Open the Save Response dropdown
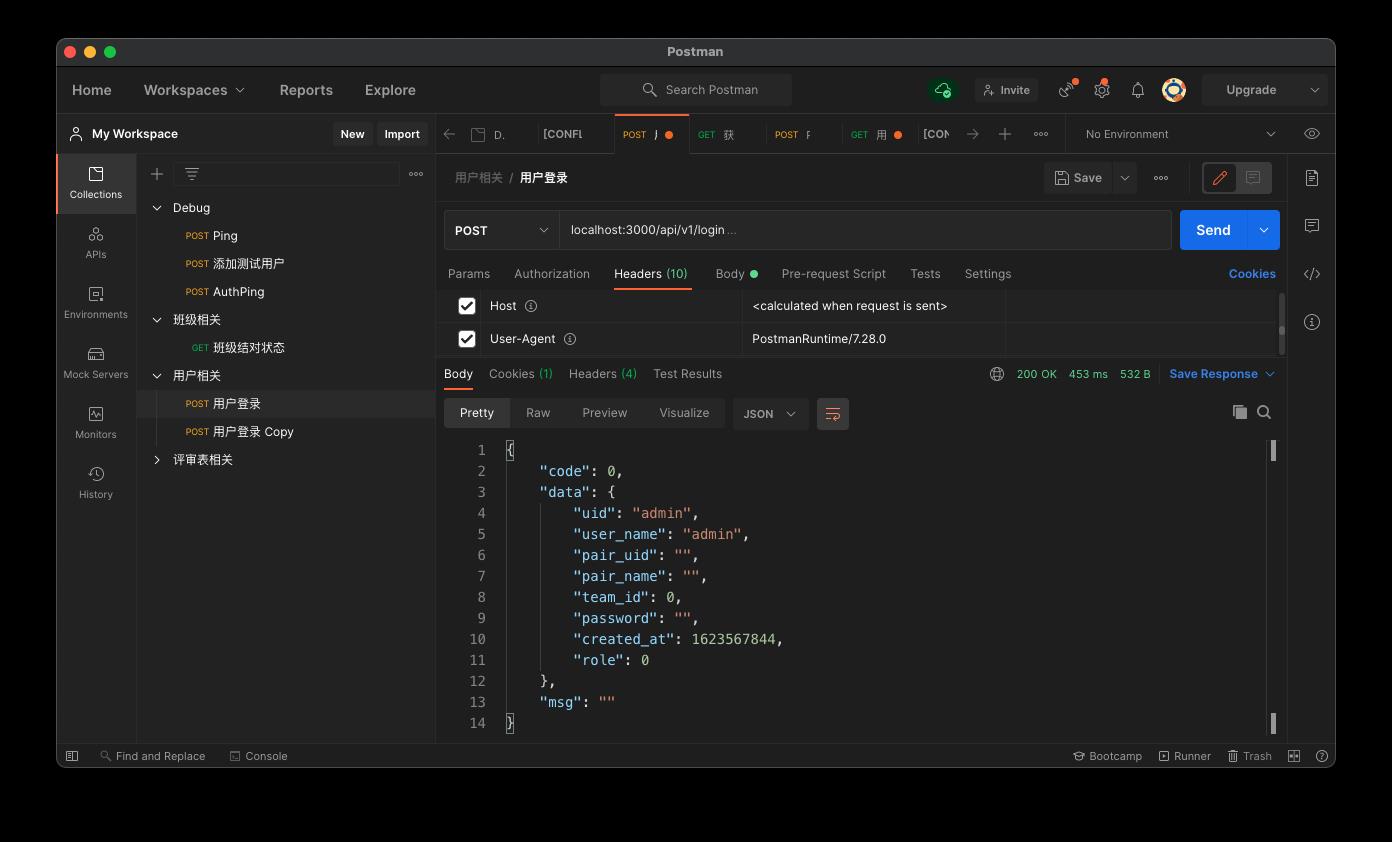The image size is (1392, 842). pyautogui.click(x=1222, y=374)
